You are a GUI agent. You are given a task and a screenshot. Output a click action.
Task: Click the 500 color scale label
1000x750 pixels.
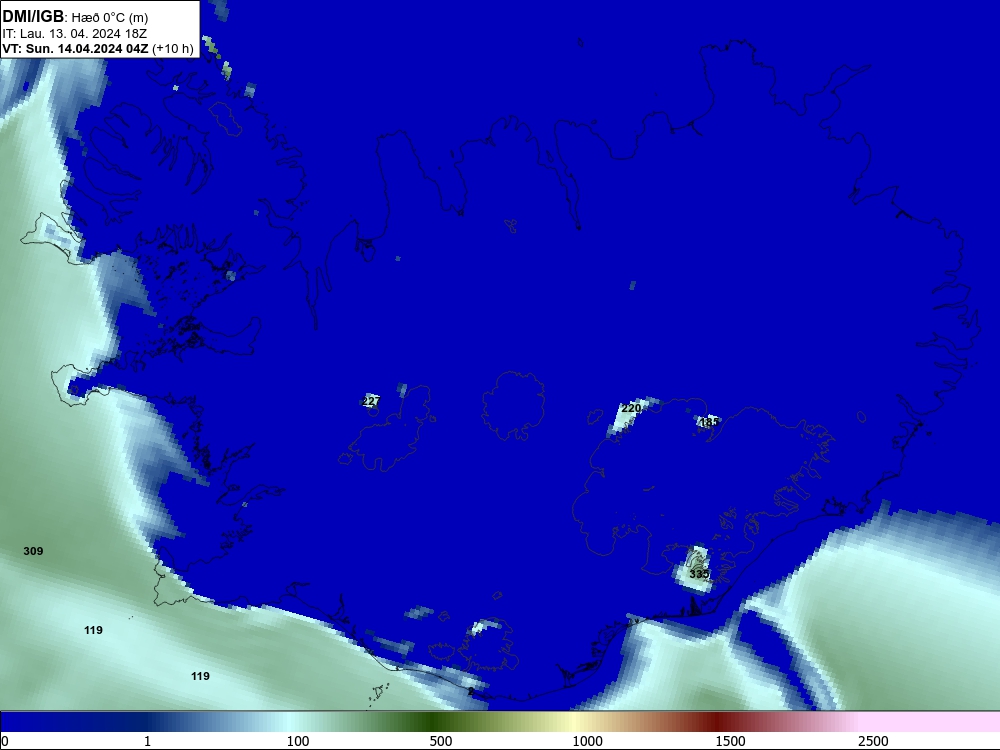(441, 741)
